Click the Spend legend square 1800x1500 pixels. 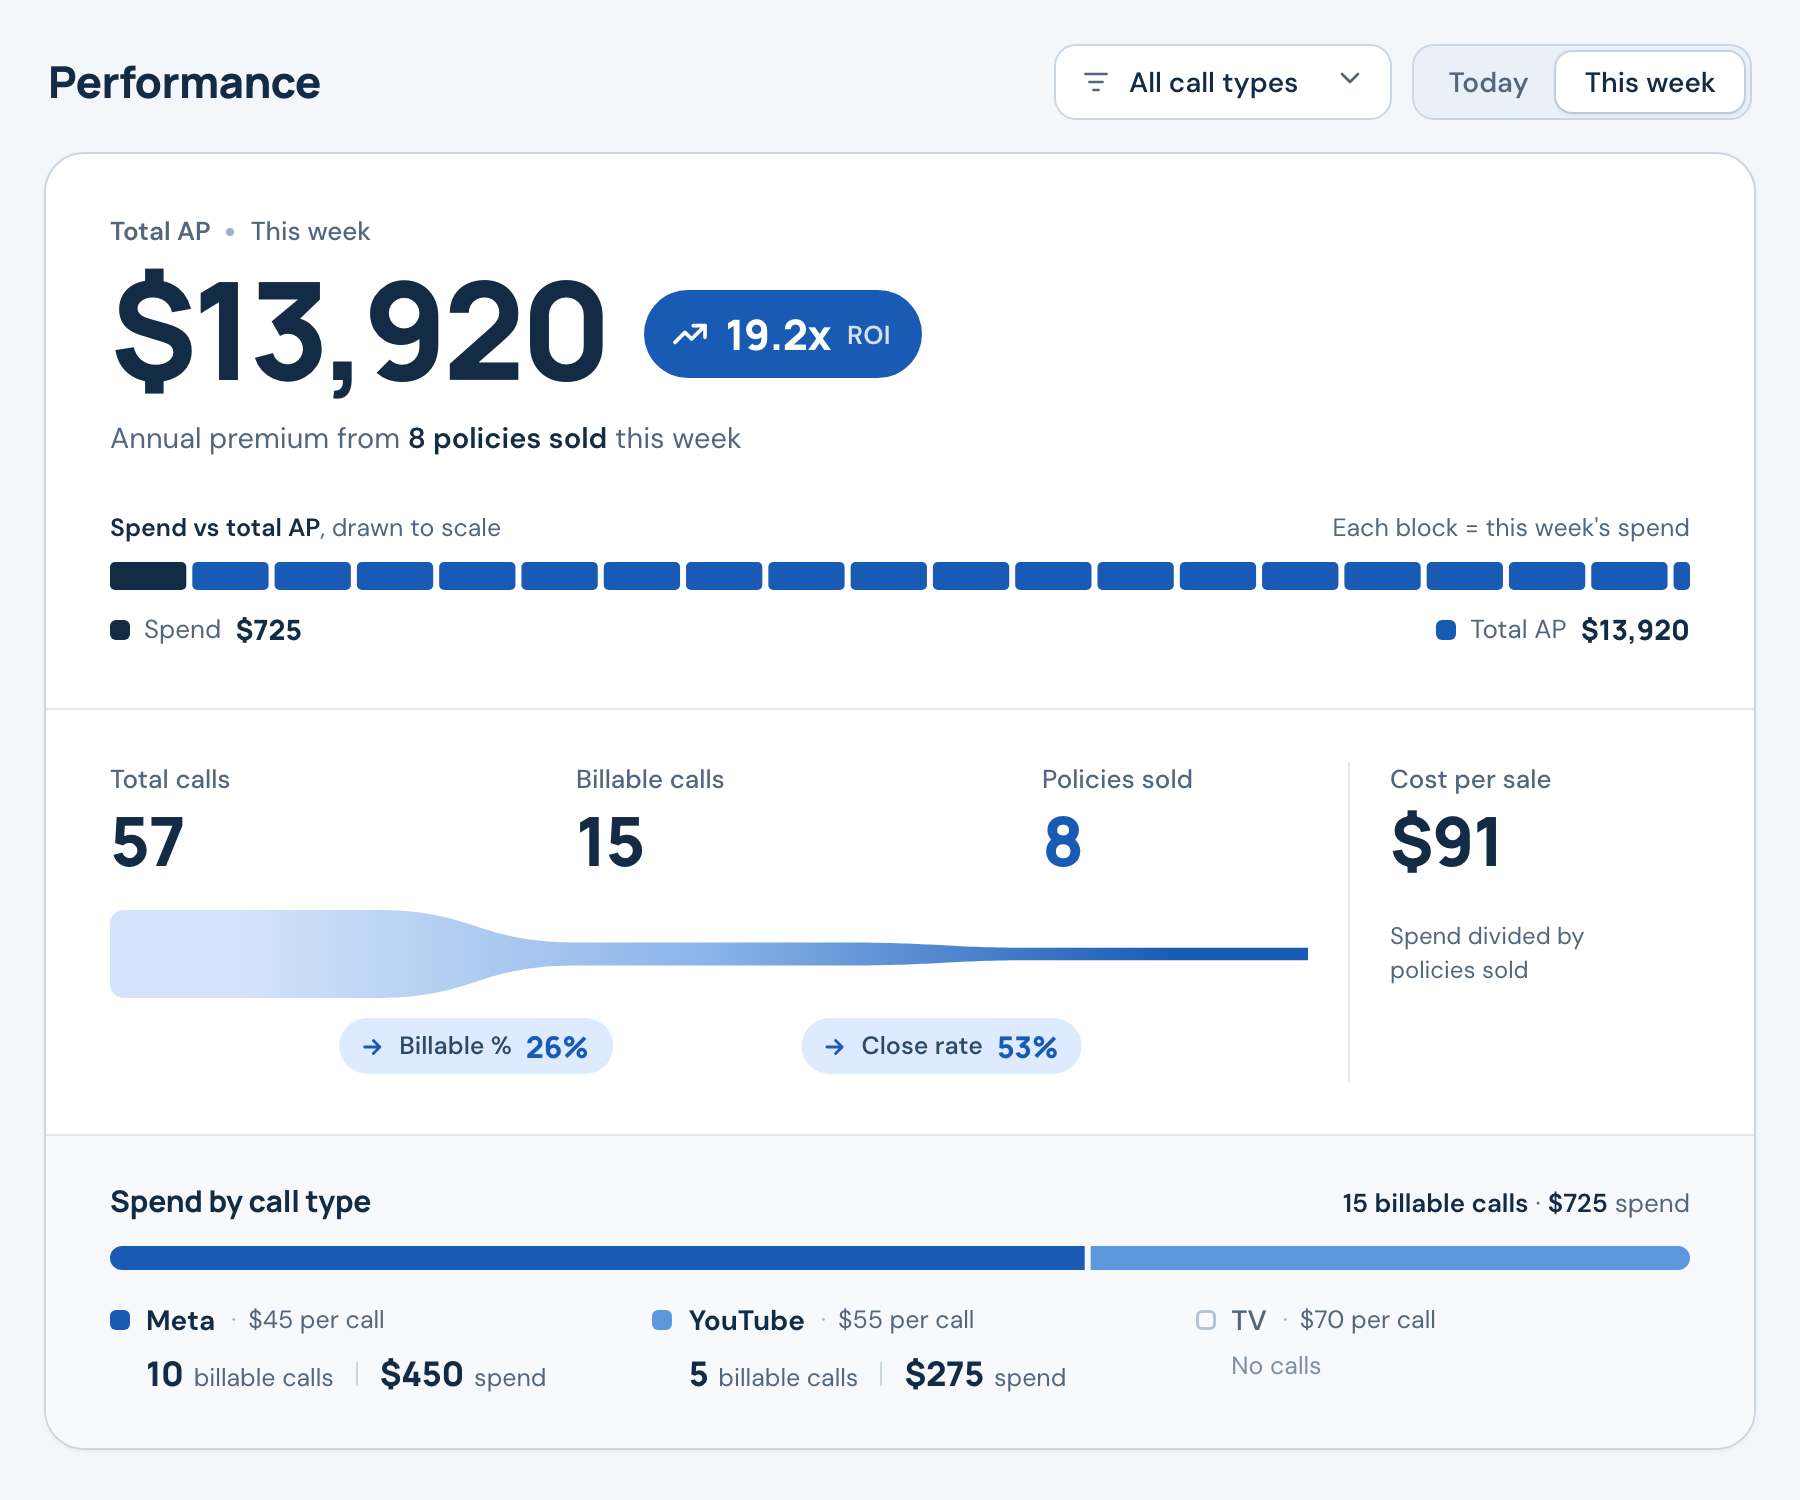[120, 630]
